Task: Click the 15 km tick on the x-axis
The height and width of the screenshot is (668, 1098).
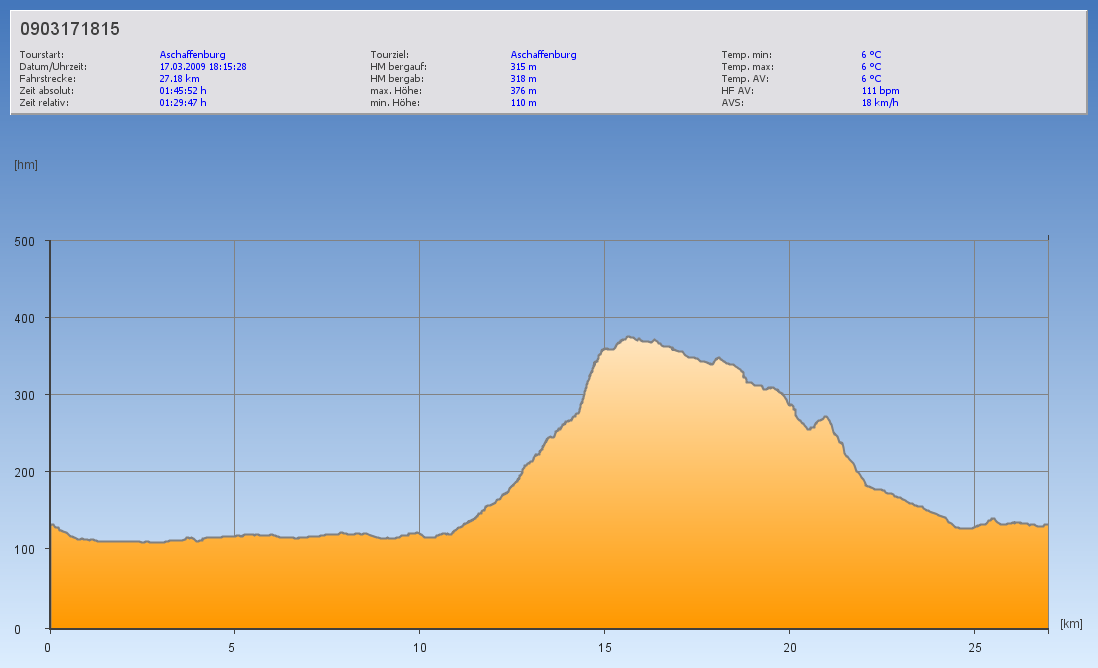Action: coord(604,646)
